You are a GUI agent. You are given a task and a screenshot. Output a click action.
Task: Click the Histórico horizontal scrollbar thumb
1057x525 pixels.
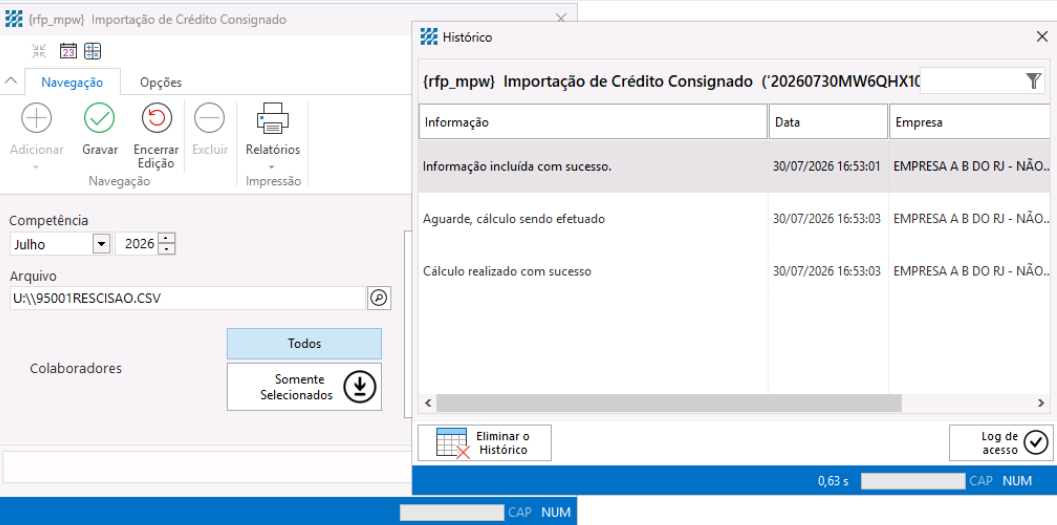coord(669,403)
